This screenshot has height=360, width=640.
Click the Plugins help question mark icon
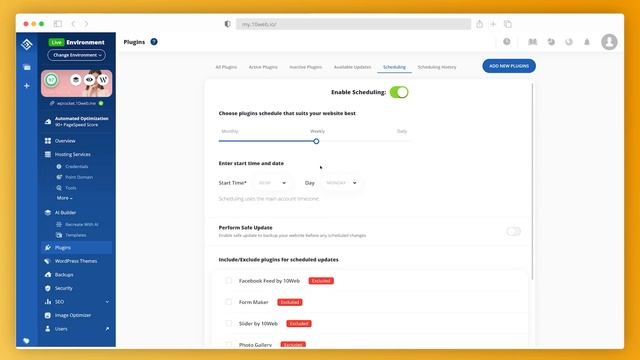(154, 42)
